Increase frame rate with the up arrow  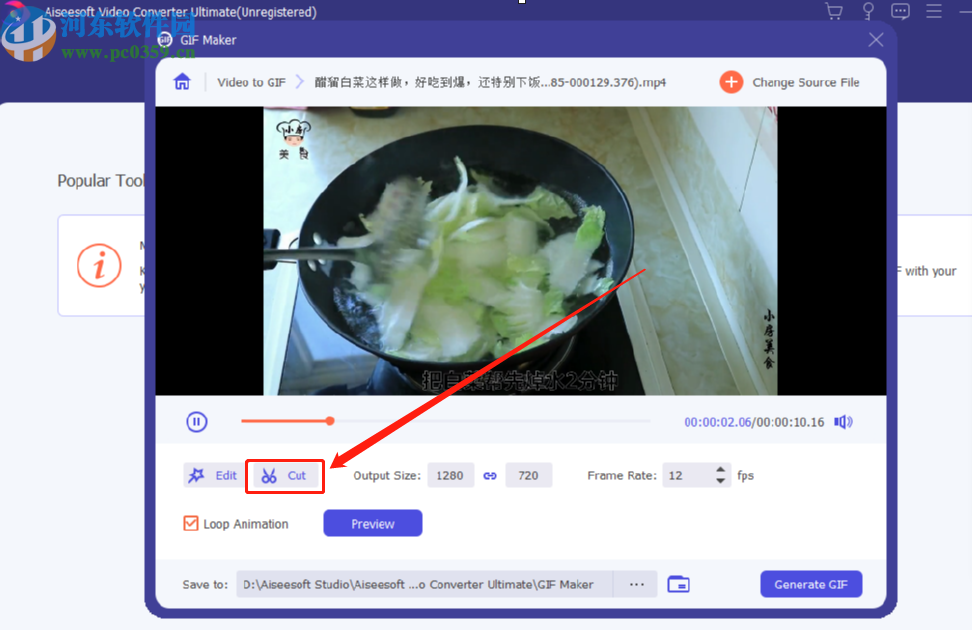[720, 469]
